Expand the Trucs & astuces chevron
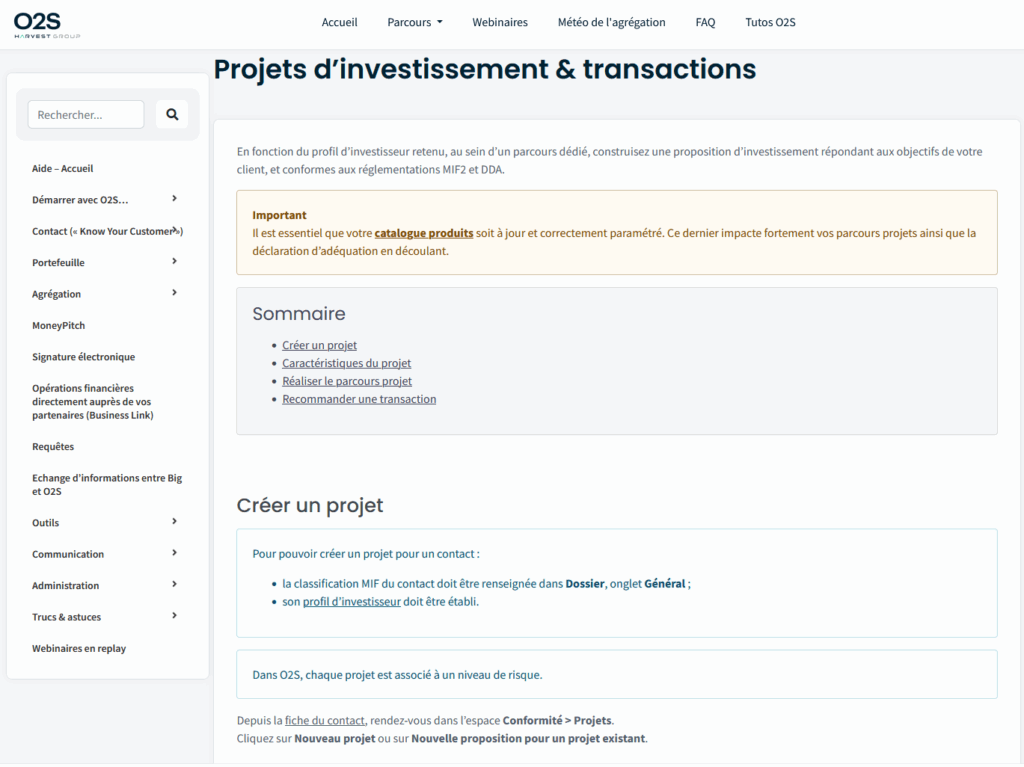This screenshot has width=1024, height=767. tap(174, 616)
